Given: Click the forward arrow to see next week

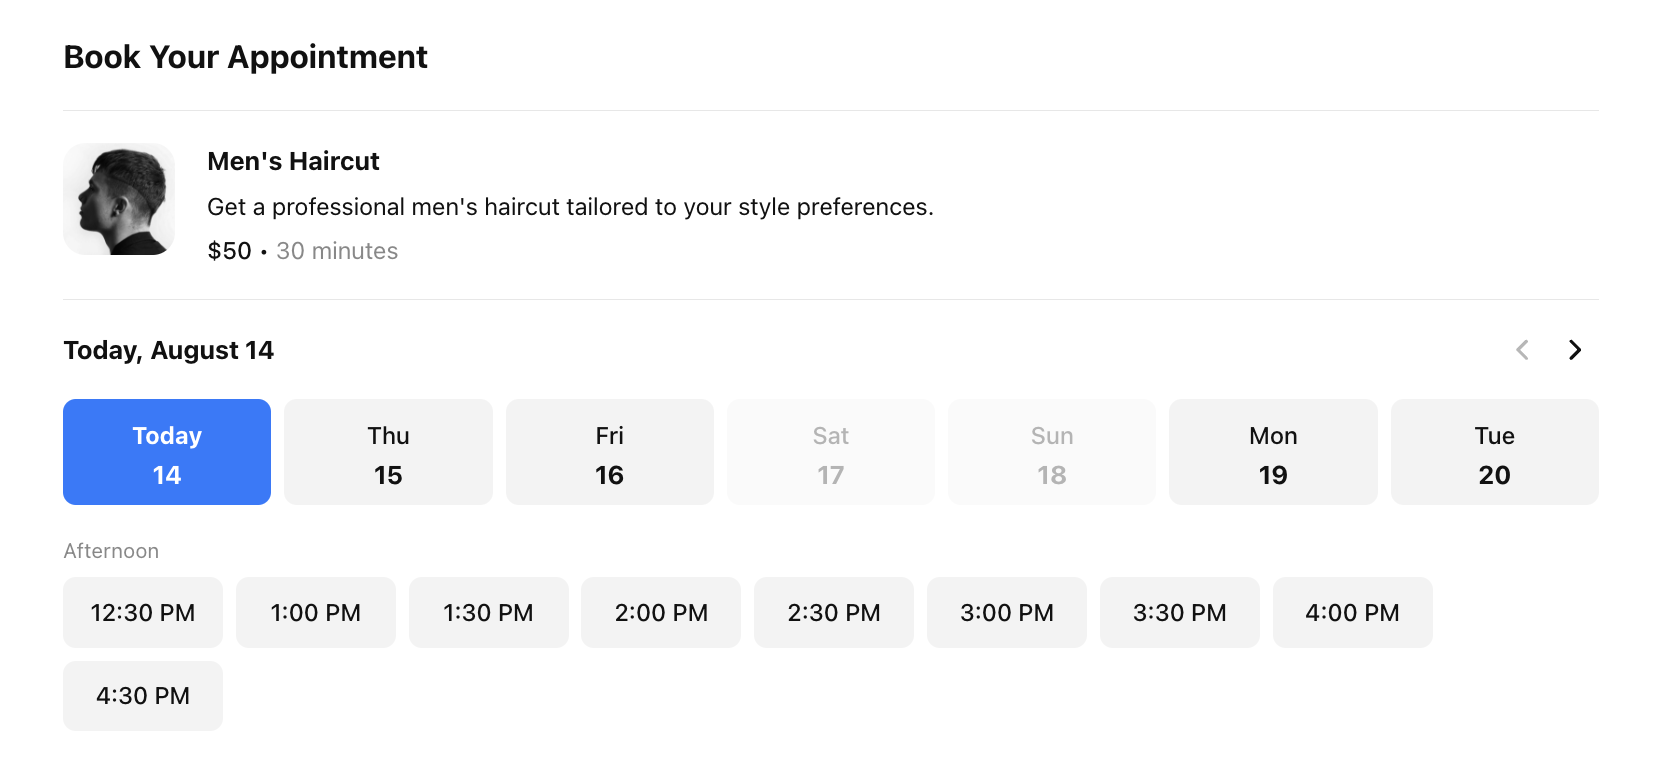Looking at the screenshot, I should coord(1574,350).
